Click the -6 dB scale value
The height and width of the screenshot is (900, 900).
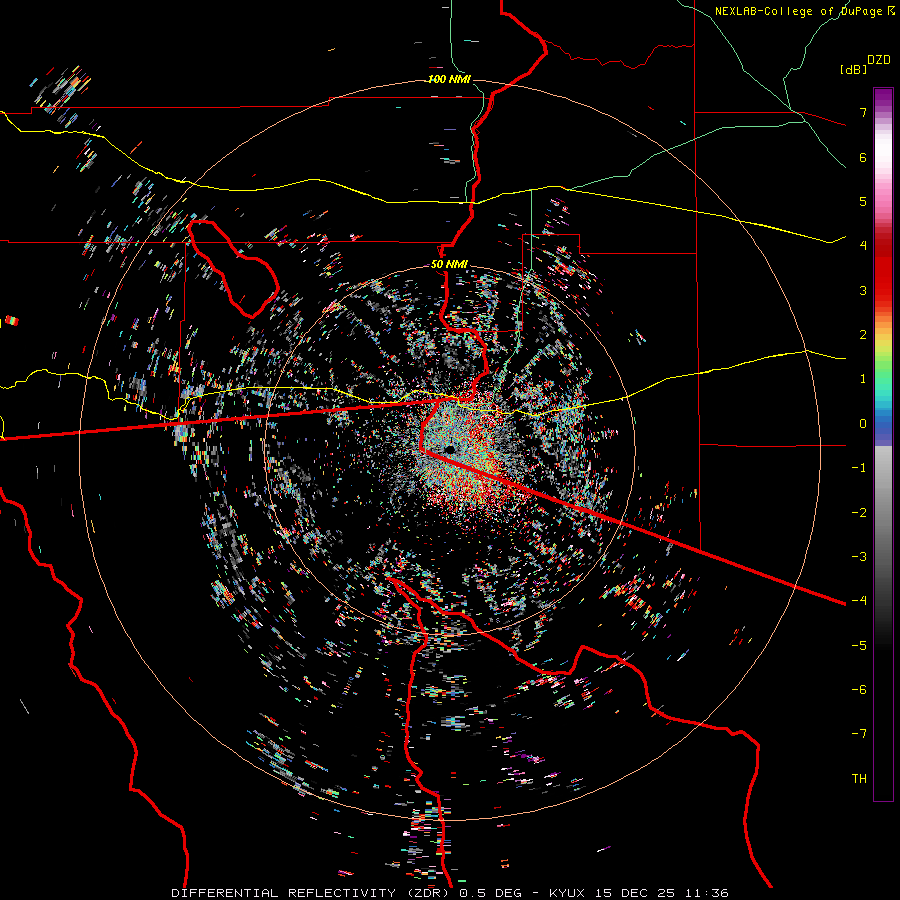point(859,690)
